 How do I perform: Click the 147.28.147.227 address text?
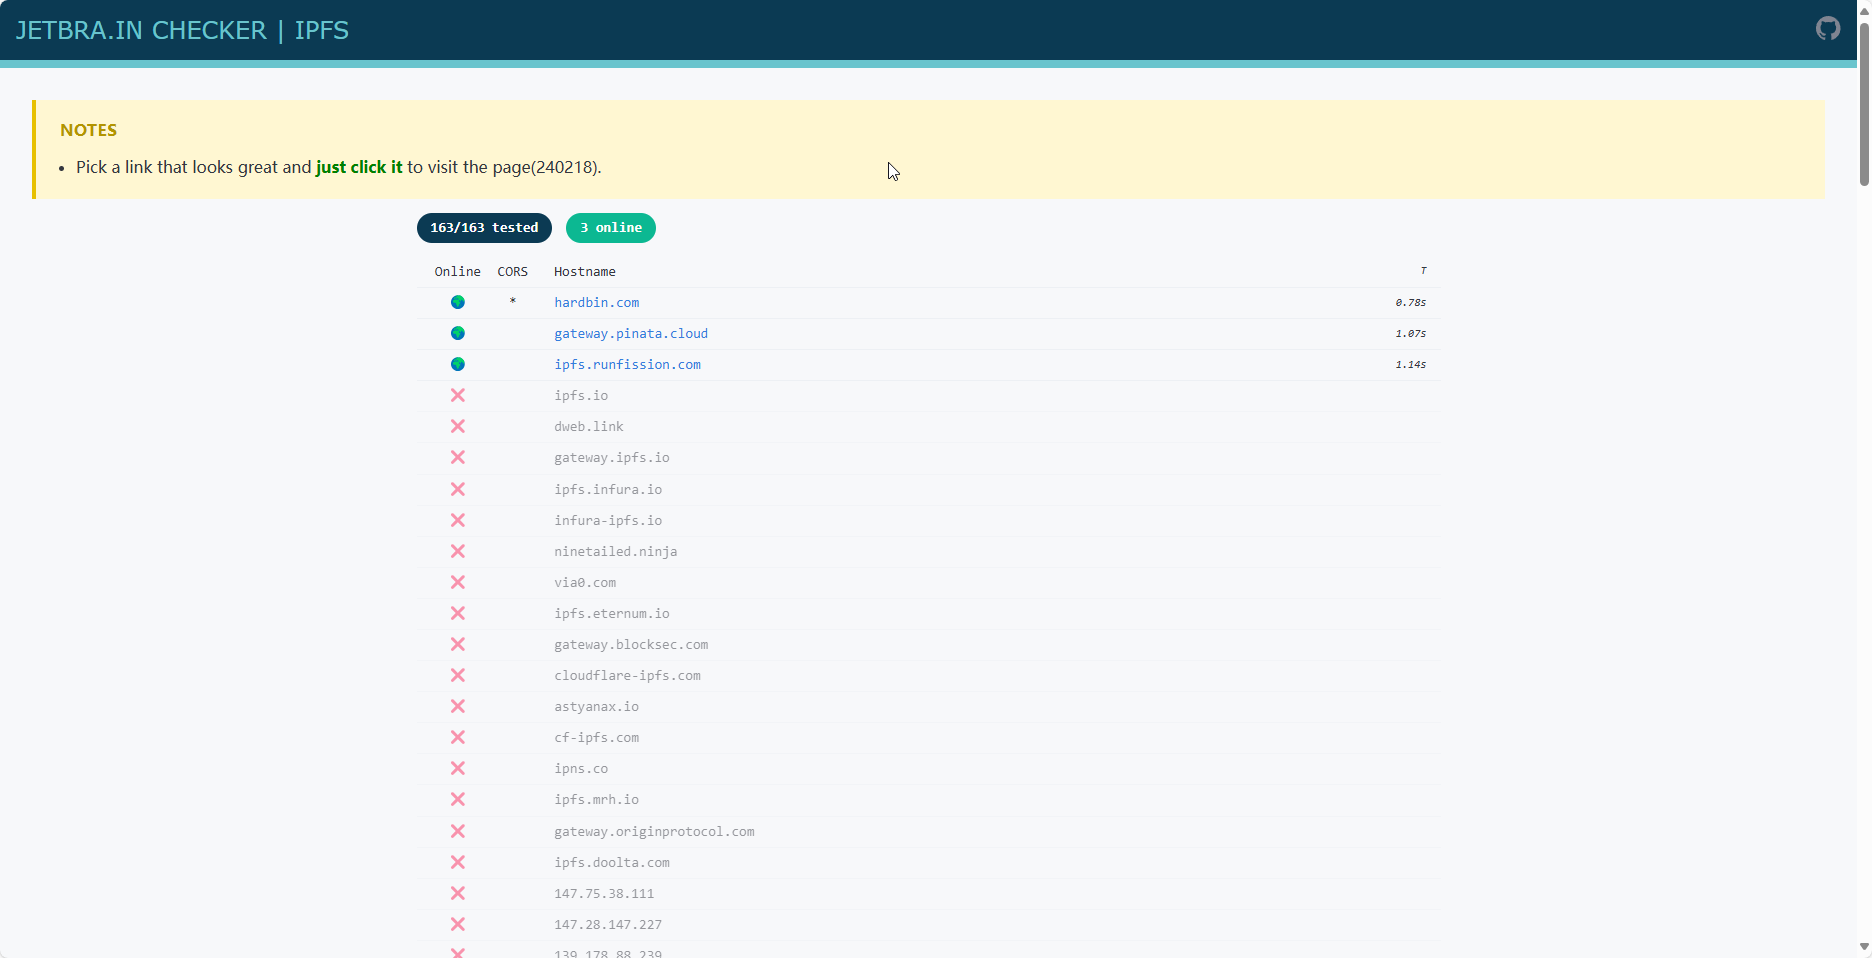coord(608,924)
